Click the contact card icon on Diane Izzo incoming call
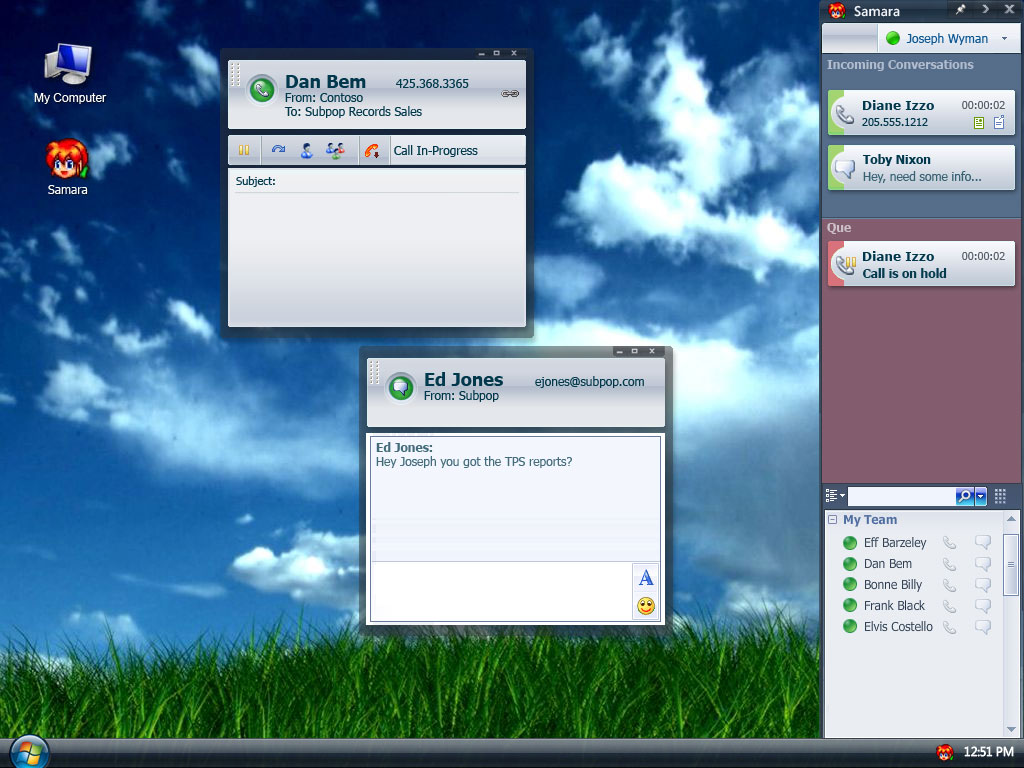1024x768 pixels. click(978, 123)
